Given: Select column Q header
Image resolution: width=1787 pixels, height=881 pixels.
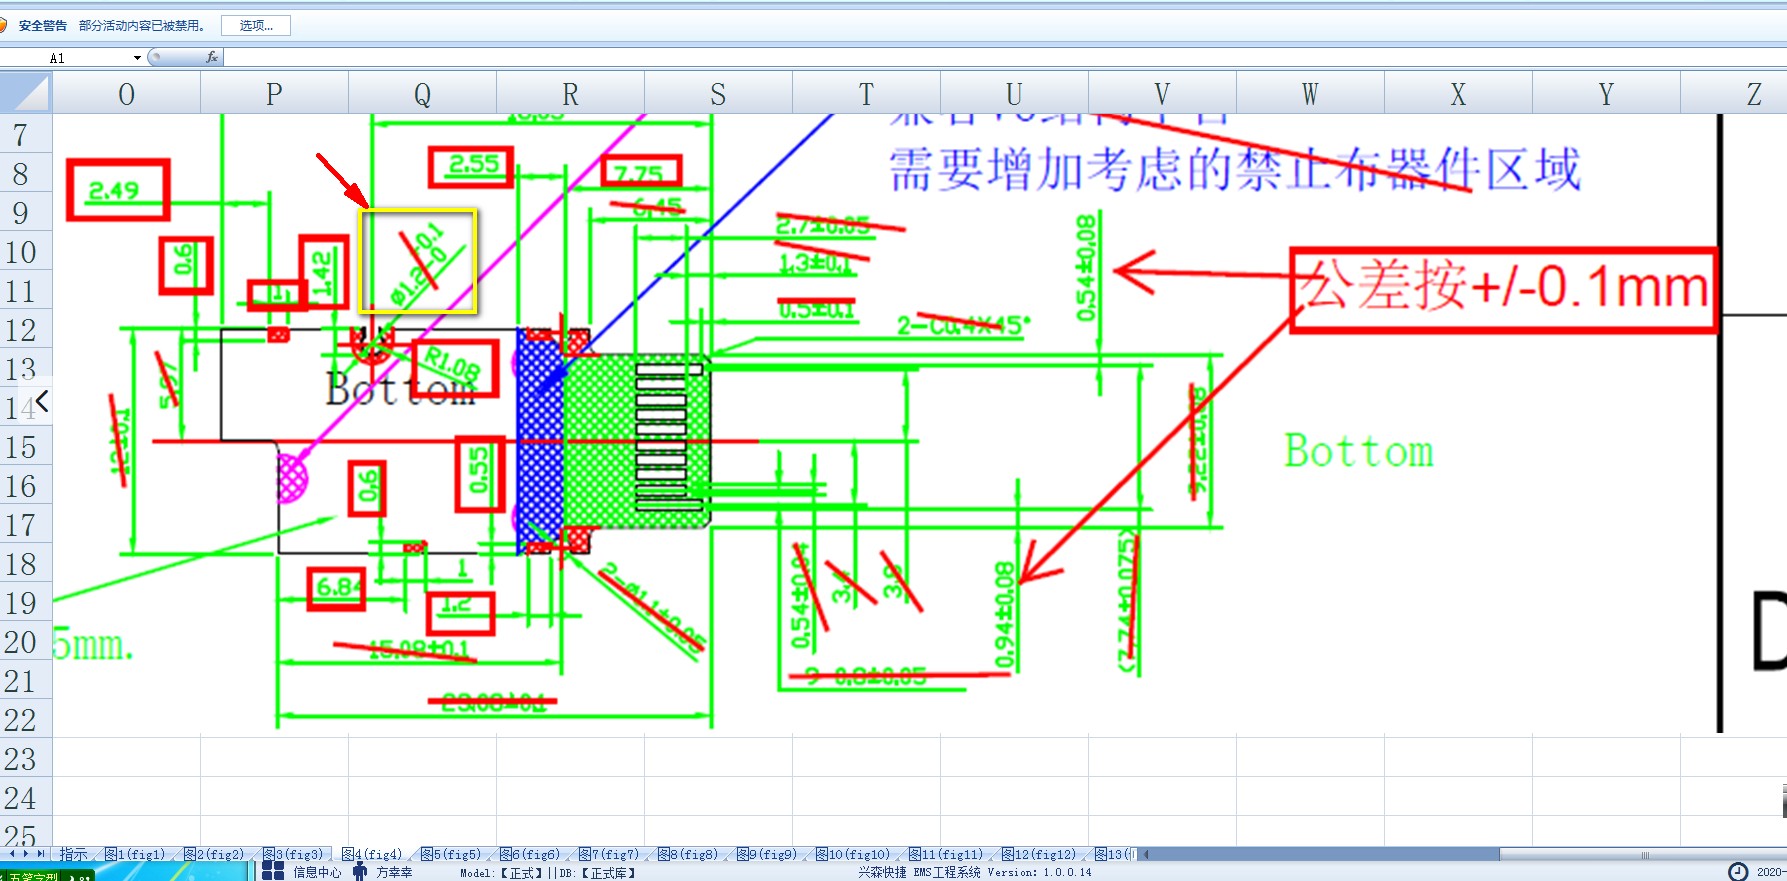Looking at the screenshot, I should click(x=422, y=94).
